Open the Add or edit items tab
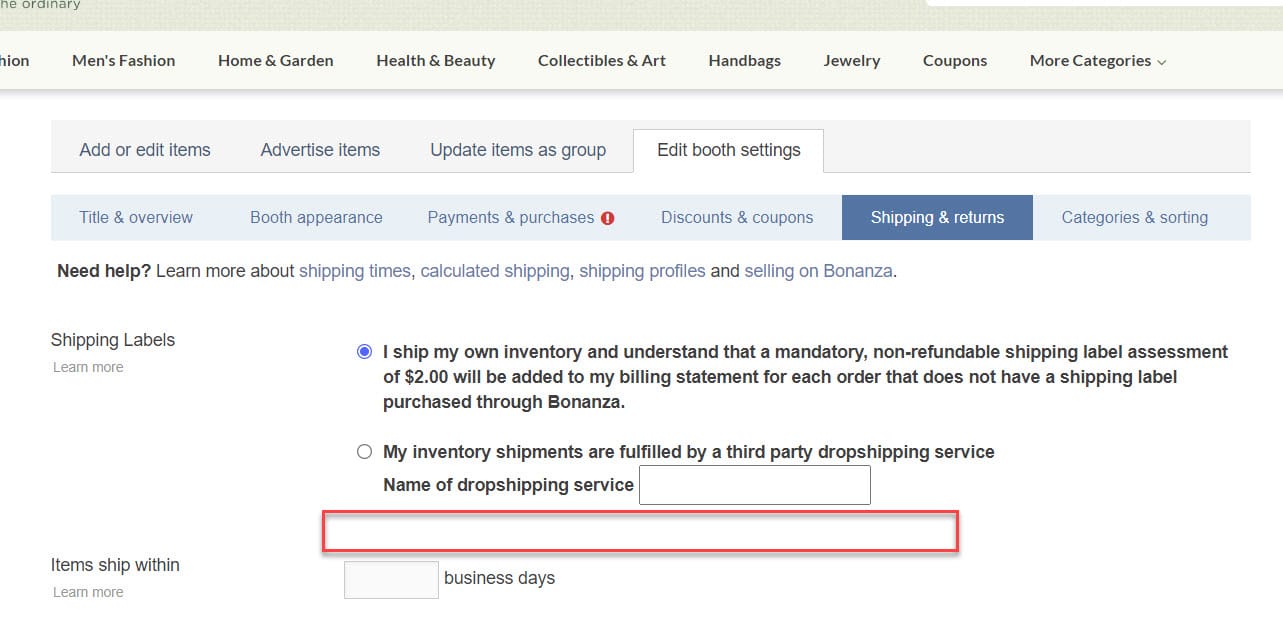The image size is (1283, 640). point(145,150)
